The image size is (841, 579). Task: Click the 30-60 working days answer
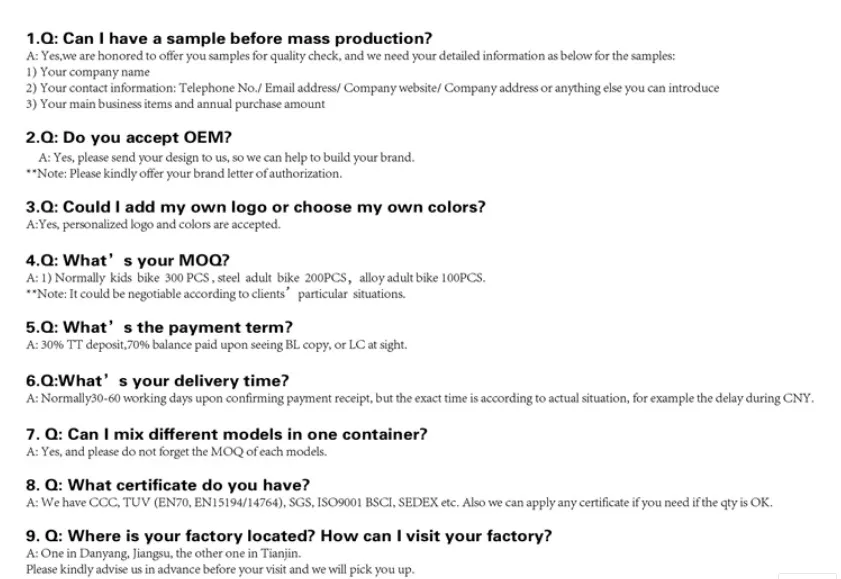[x=419, y=398]
